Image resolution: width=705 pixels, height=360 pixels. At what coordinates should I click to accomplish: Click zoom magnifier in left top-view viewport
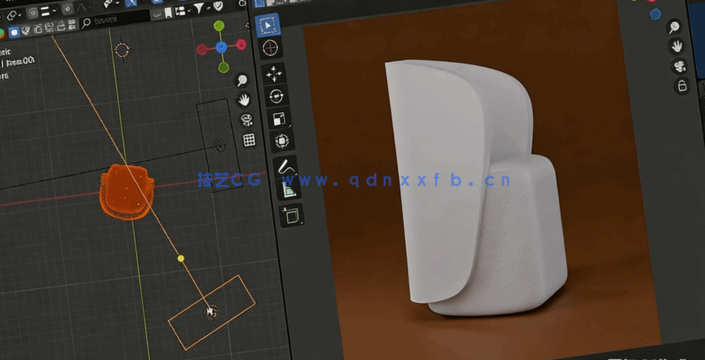coord(242,80)
